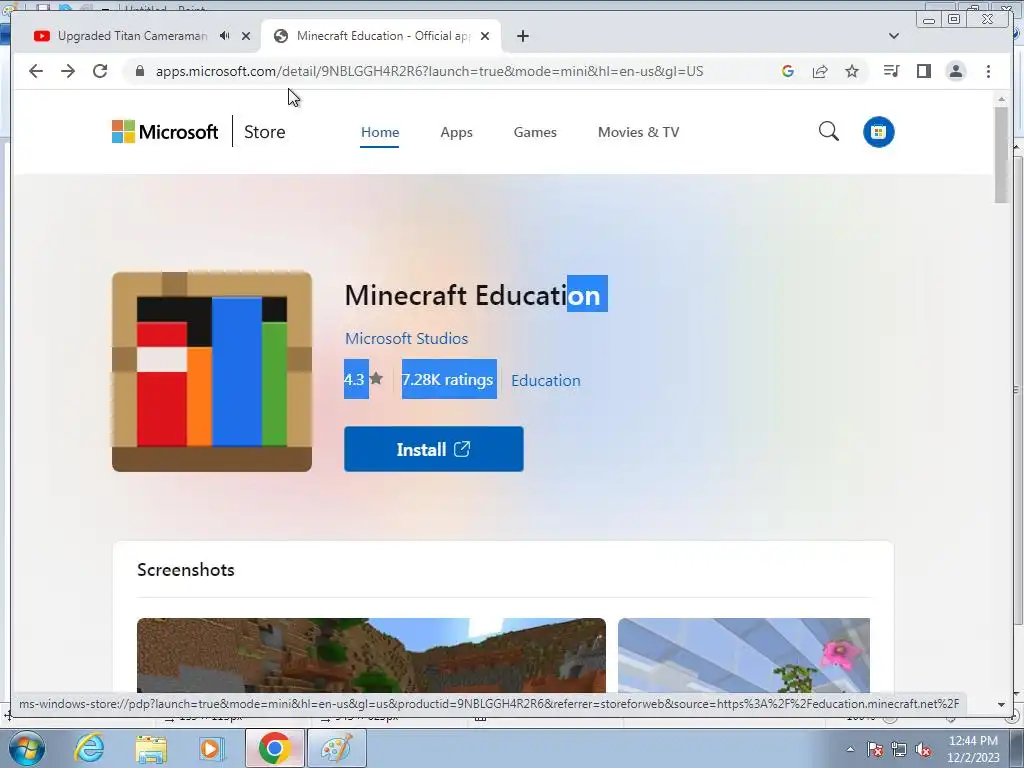The width and height of the screenshot is (1024, 768).
Task: Switch to the Upgraded Titan Cameraman tab
Action: [x=133, y=36]
